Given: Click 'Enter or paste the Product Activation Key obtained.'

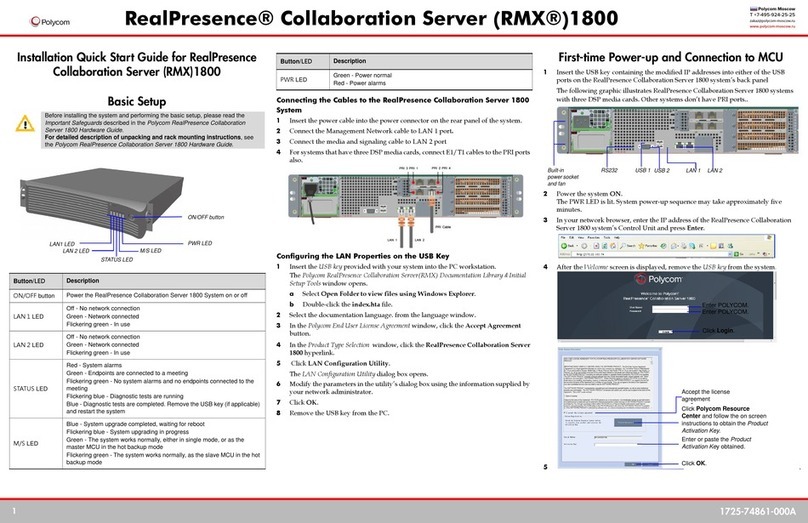Looking at the screenshot, I should click(x=716, y=443).
